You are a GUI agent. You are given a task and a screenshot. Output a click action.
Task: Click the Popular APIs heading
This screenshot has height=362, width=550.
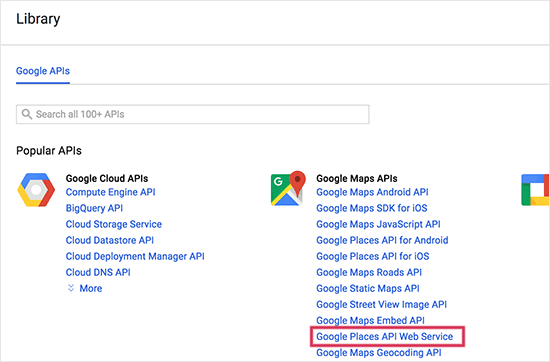[x=49, y=151]
